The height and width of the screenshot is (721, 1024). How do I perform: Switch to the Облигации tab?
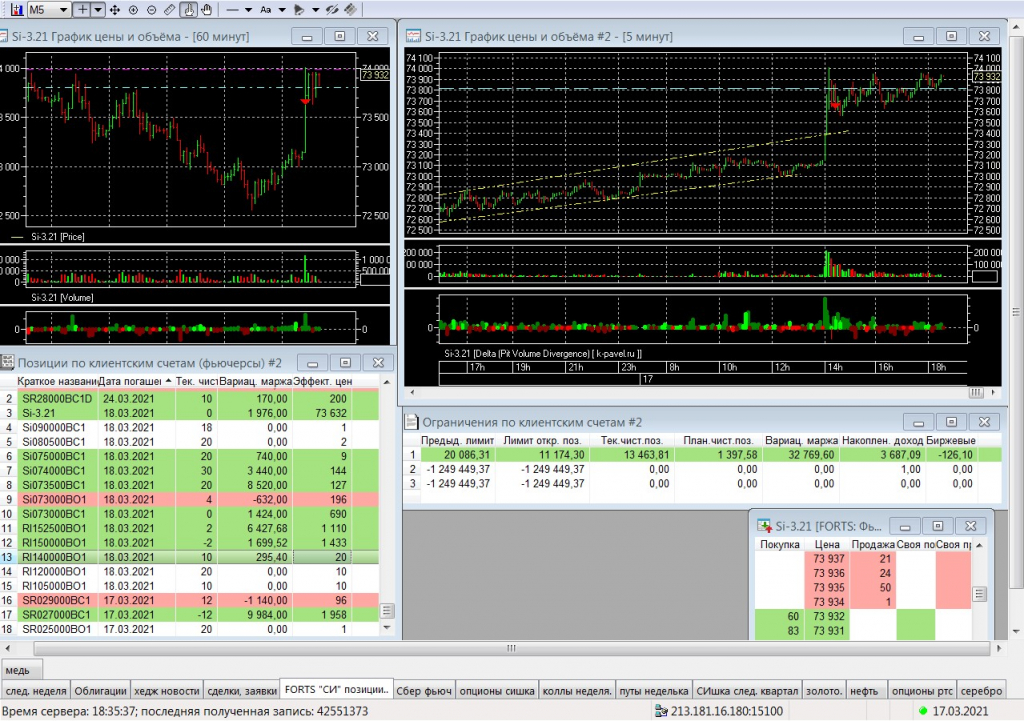100,690
